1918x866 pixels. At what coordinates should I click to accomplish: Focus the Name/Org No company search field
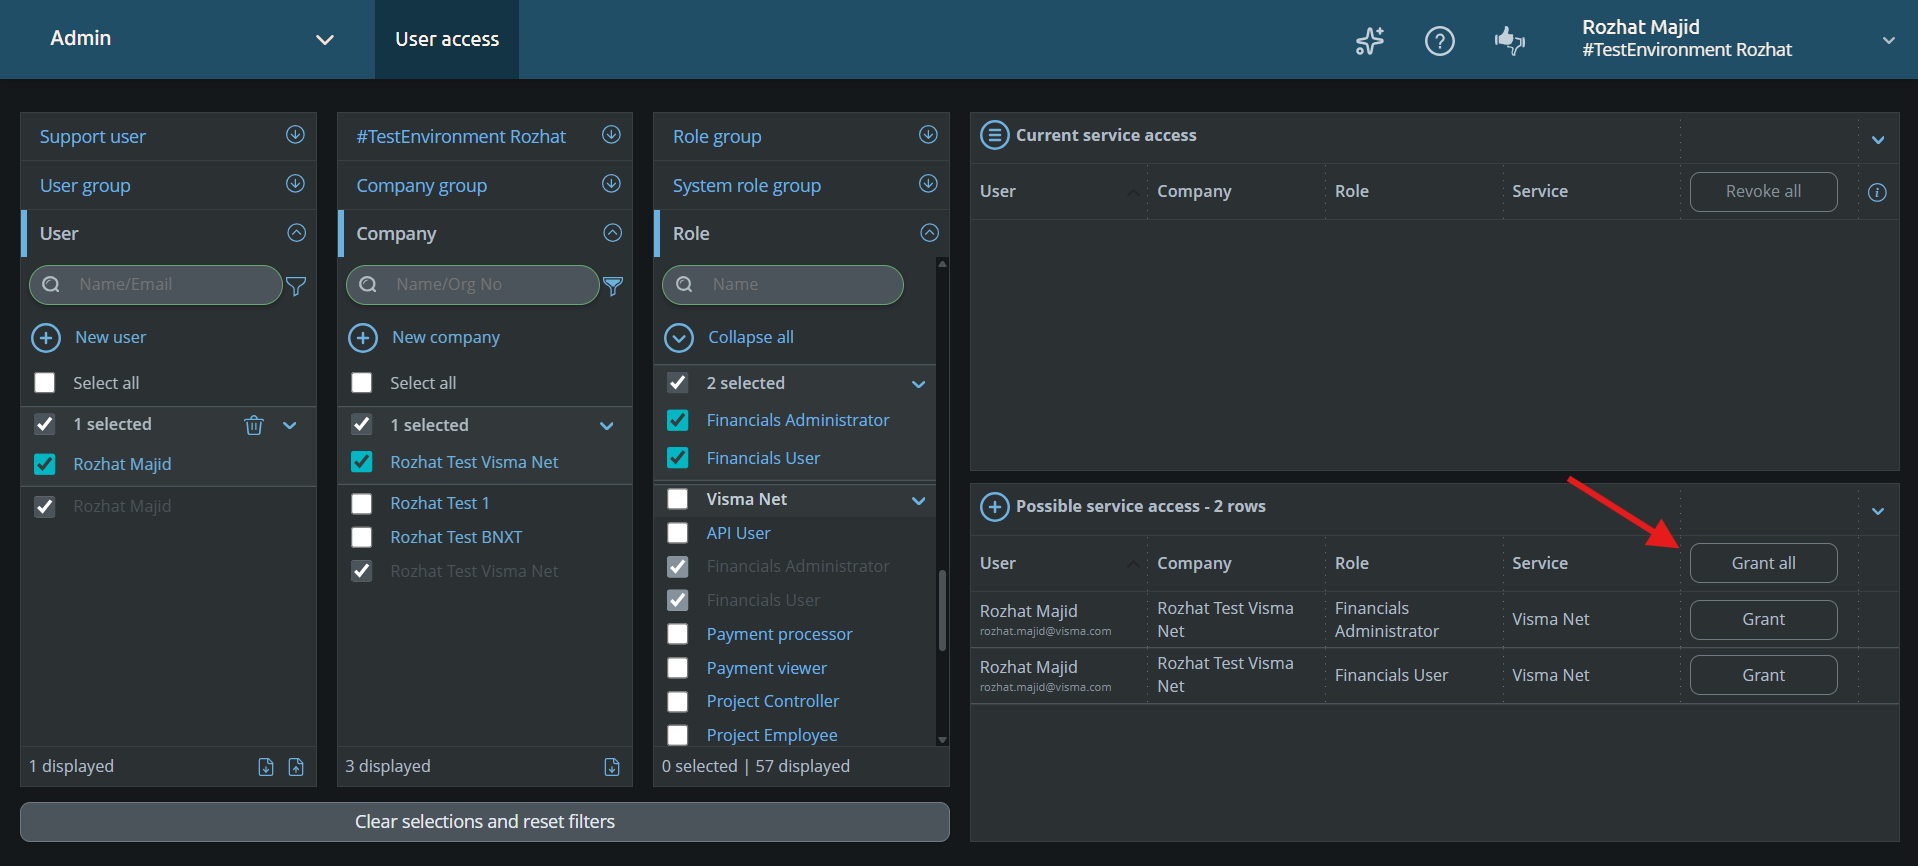(472, 285)
